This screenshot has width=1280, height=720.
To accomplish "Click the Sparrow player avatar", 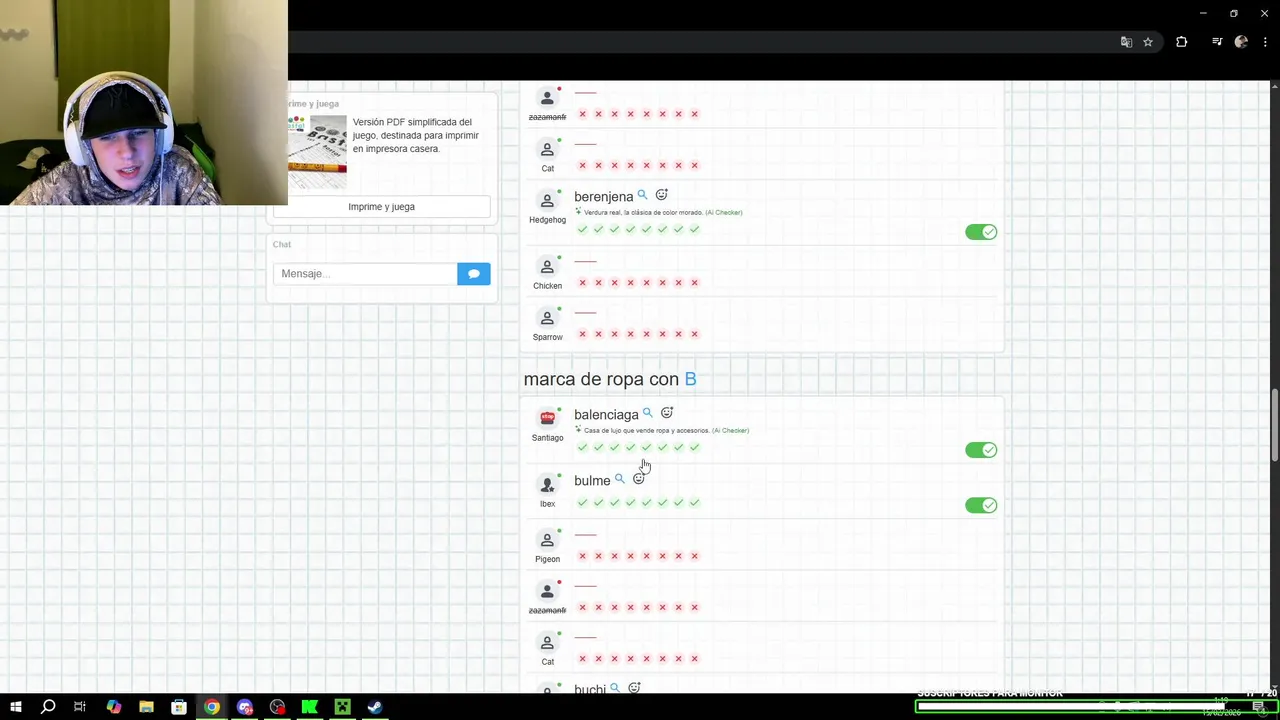I will 547,318.
